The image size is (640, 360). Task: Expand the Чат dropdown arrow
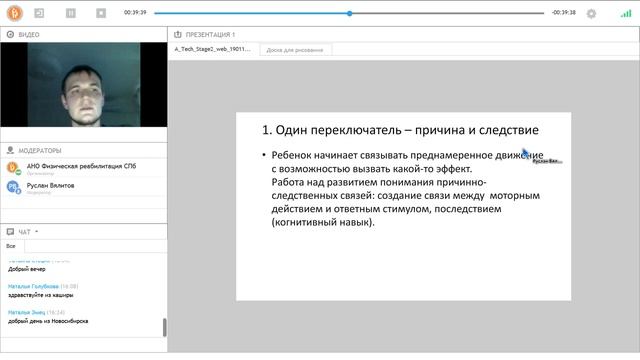(x=37, y=231)
